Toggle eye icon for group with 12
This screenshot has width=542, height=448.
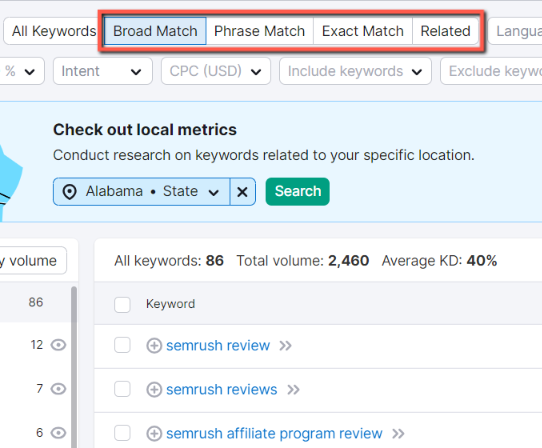tap(58, 345)
